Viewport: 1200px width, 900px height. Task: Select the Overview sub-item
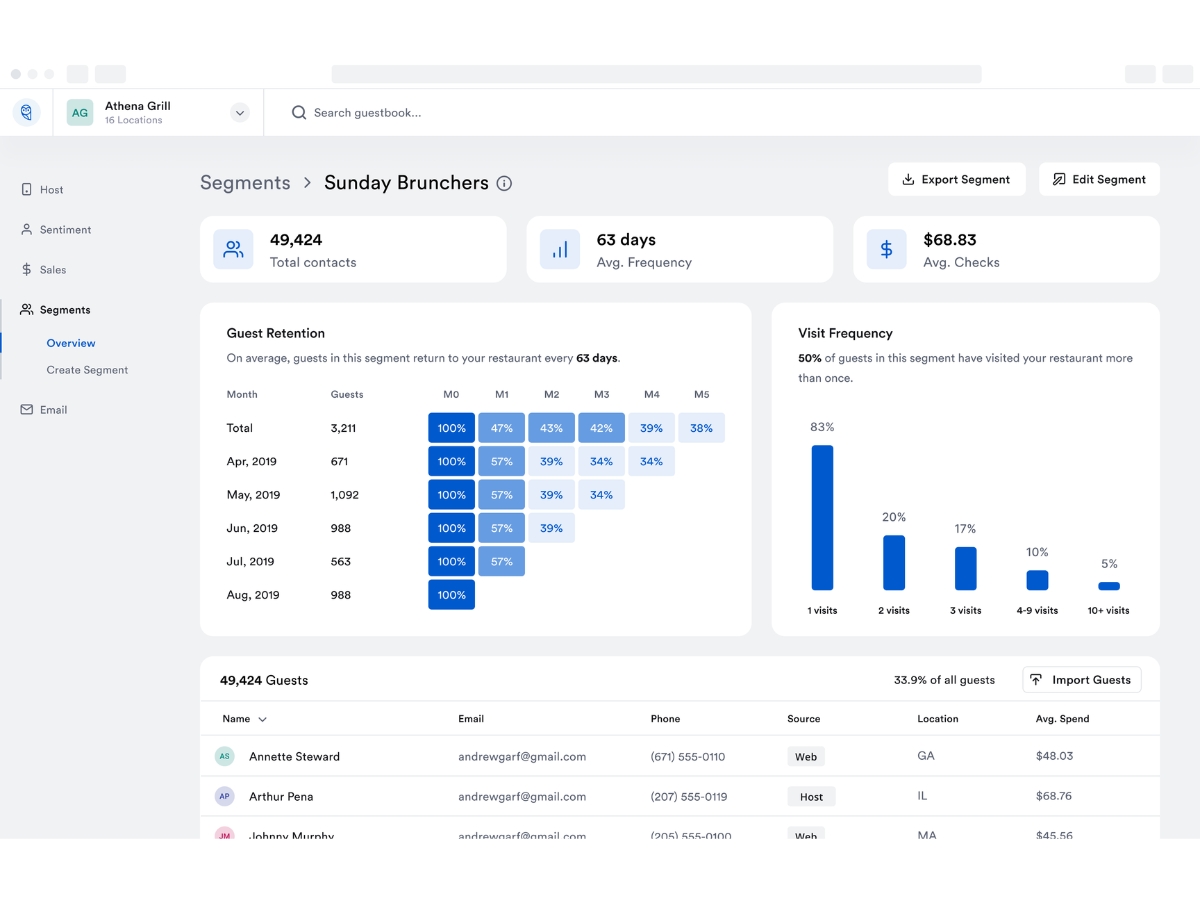(x=71, y=343)
